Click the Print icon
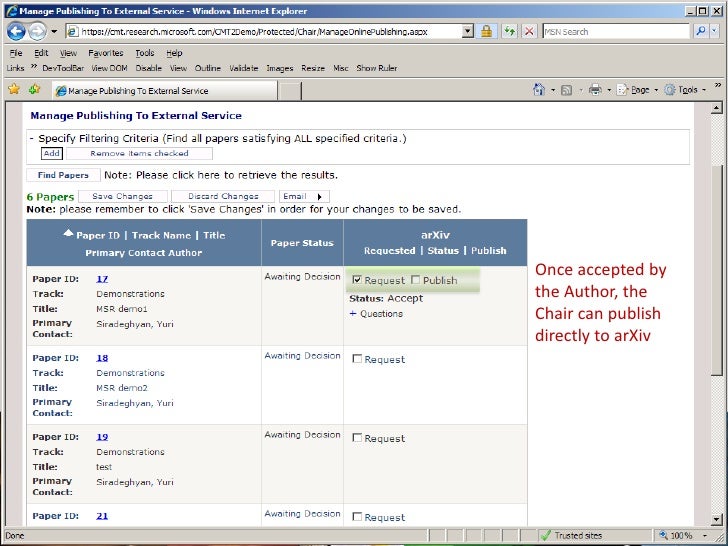Viewport: 728px width, 546px height. (x=595, y=90)
